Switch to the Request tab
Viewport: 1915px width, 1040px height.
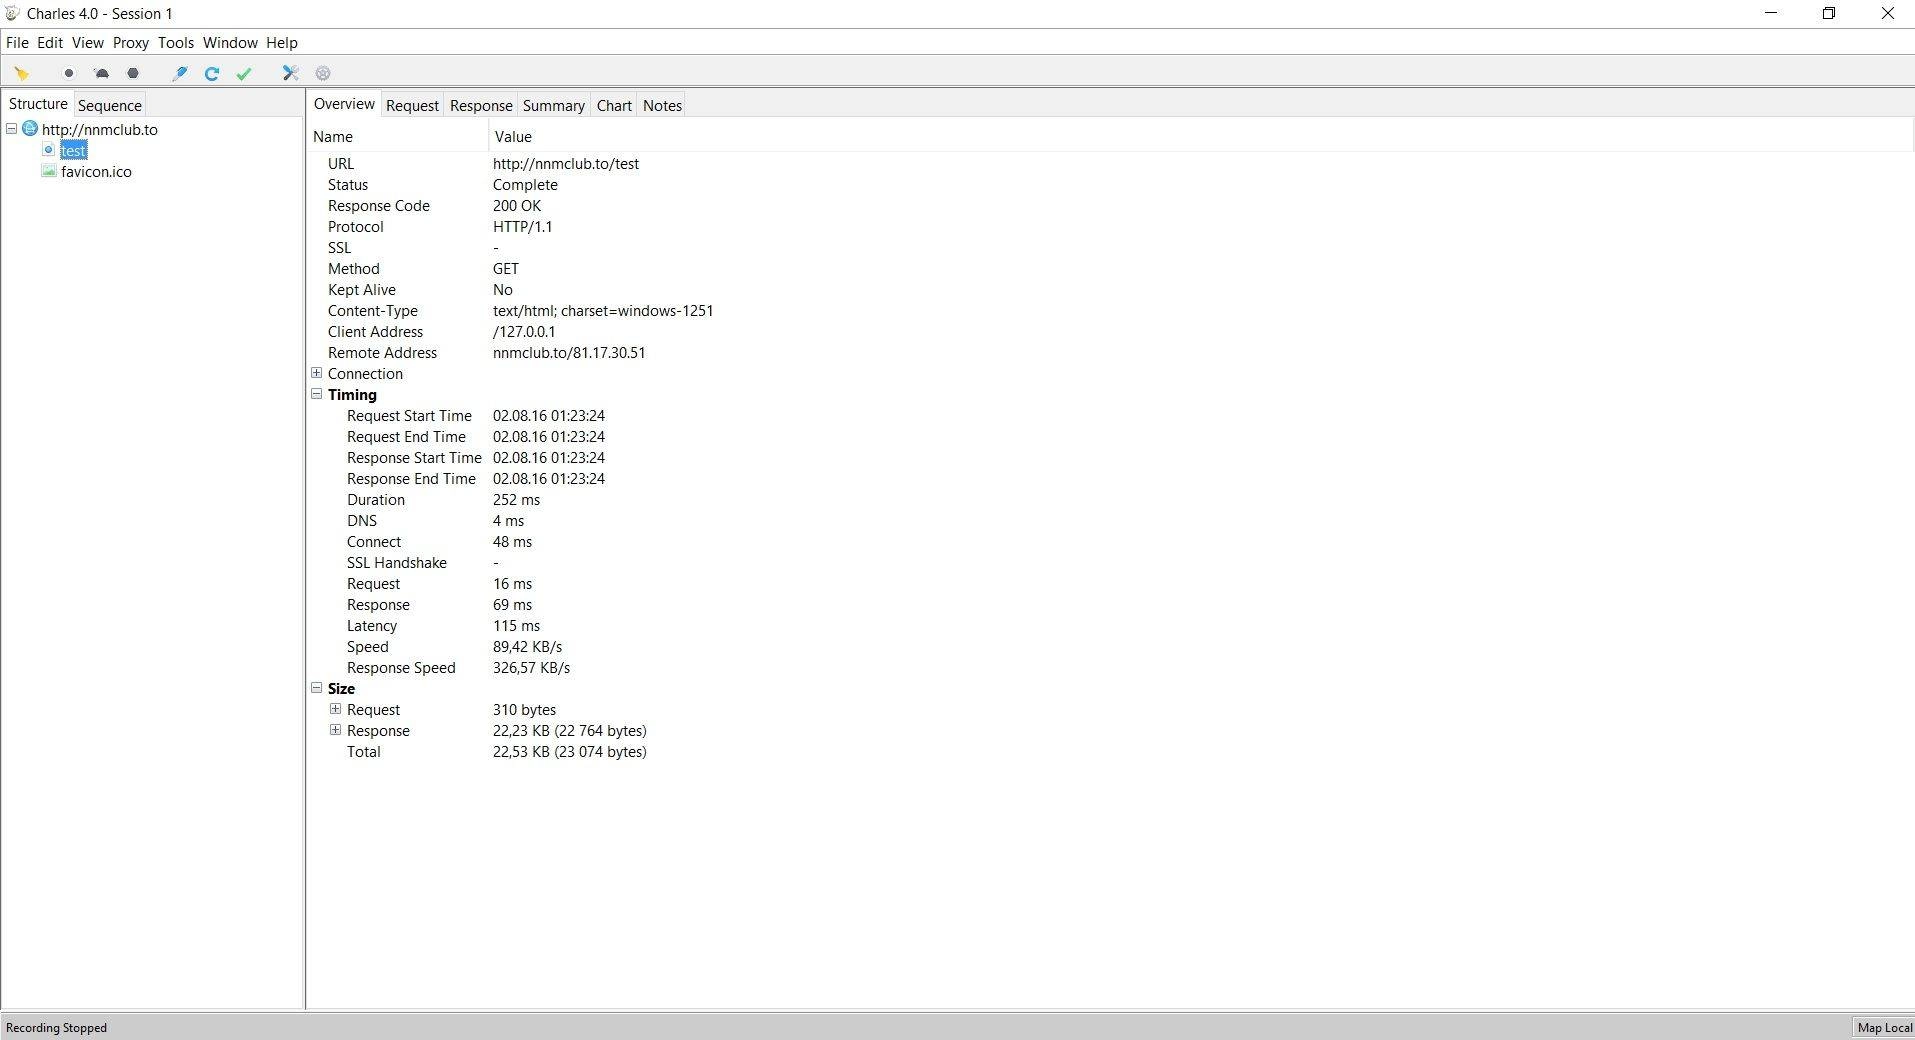412,105
